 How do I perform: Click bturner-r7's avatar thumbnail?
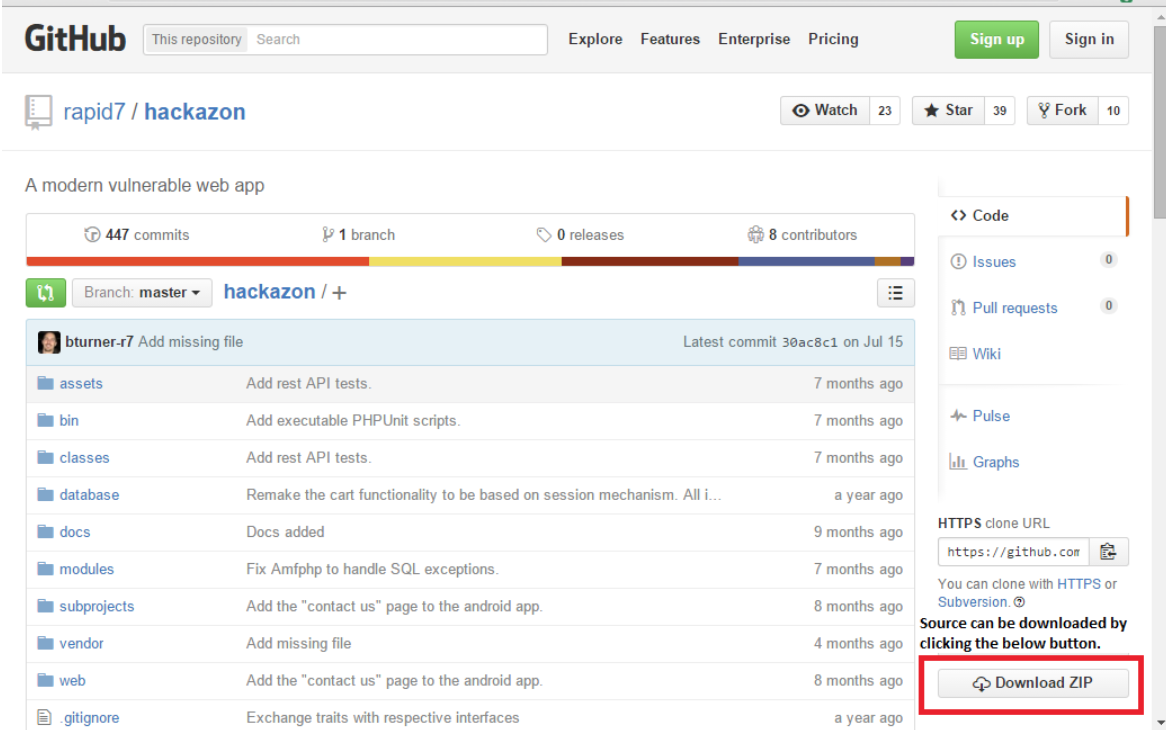click(49, 342)
